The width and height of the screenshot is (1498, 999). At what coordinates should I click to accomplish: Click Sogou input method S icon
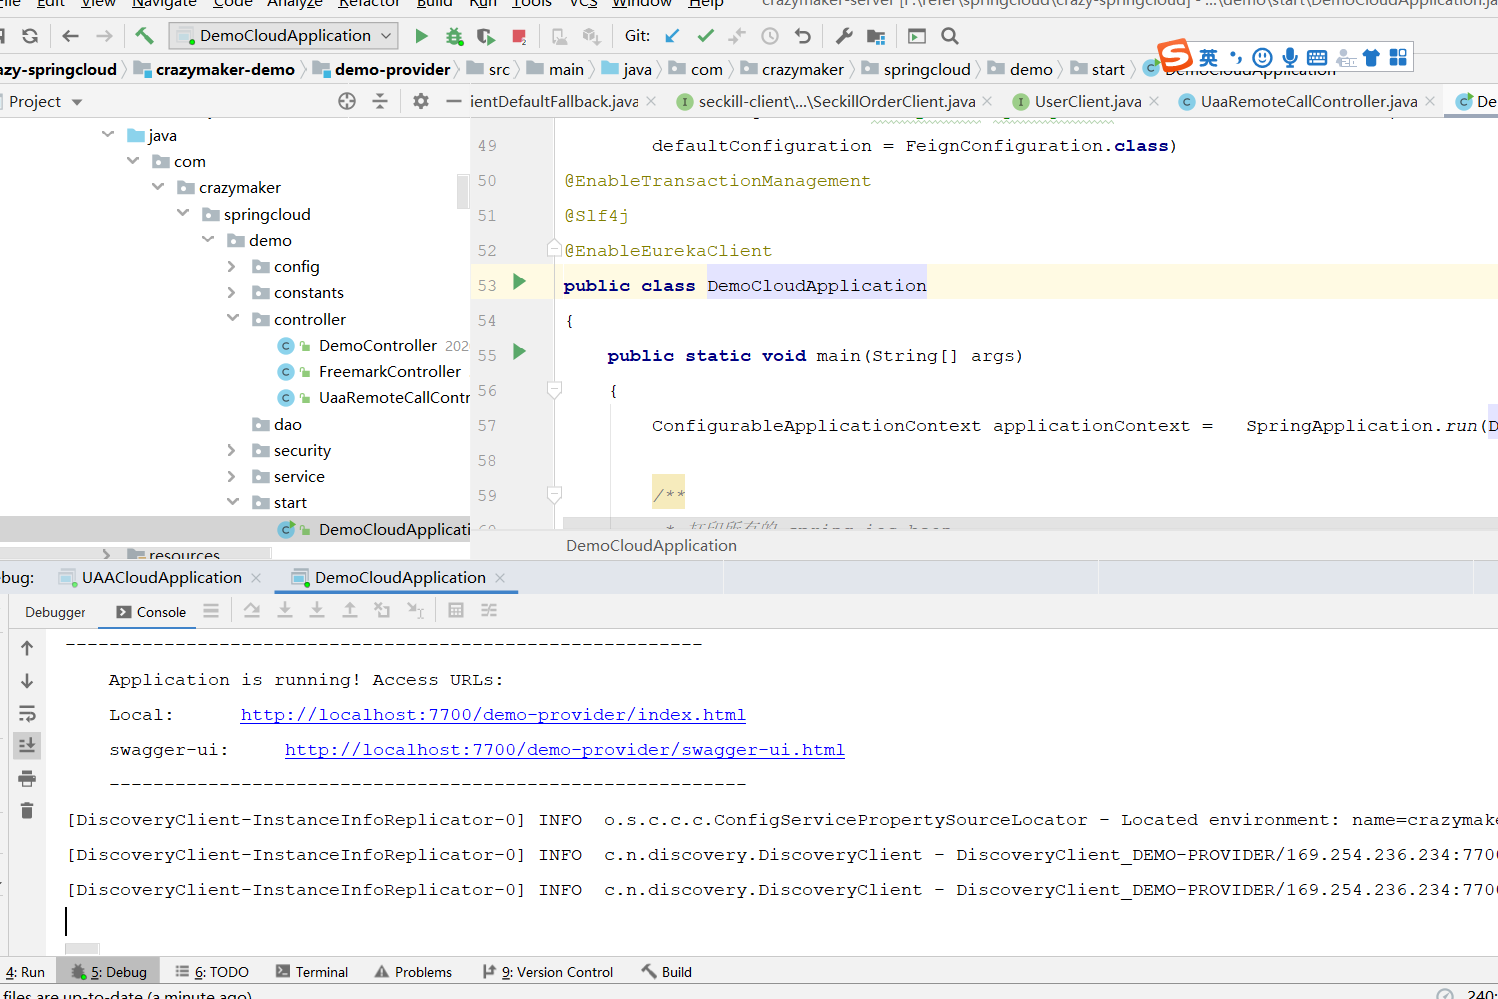pyautogui.click(x=1175, y=56)
